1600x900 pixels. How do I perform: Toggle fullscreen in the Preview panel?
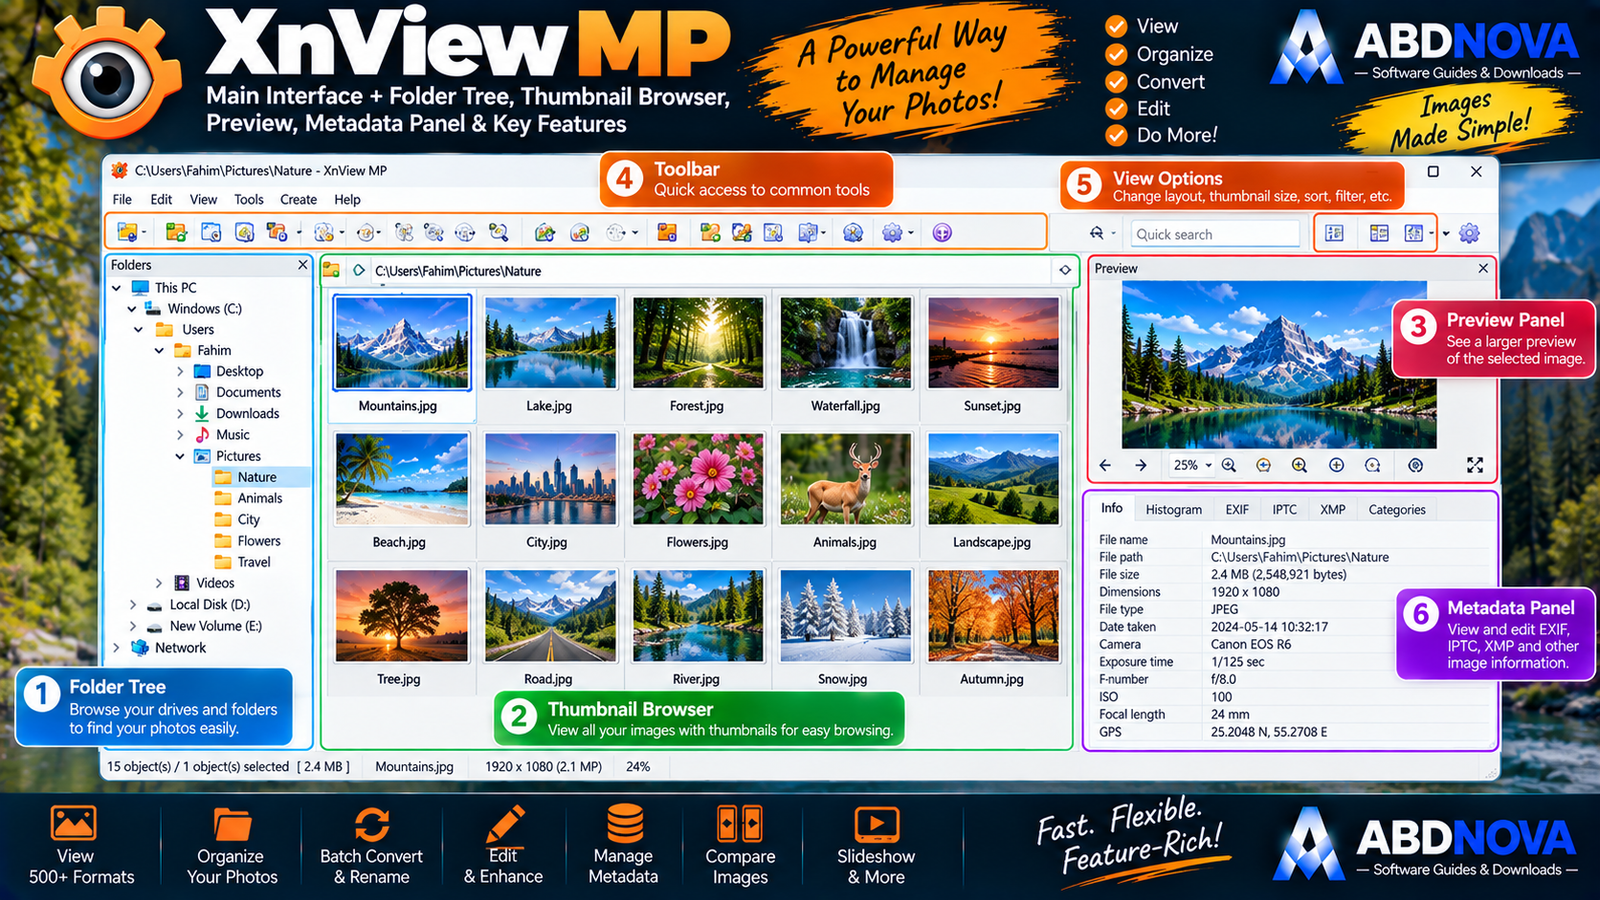click(1475, 465)
